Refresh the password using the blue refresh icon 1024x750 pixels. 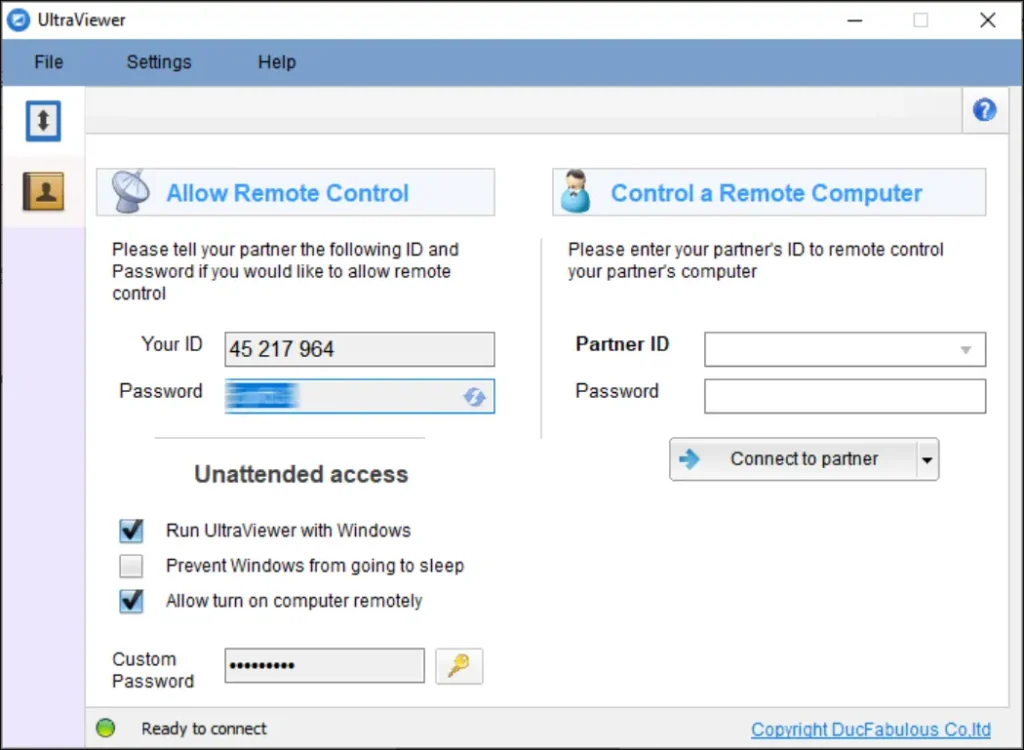pos(474,397)
